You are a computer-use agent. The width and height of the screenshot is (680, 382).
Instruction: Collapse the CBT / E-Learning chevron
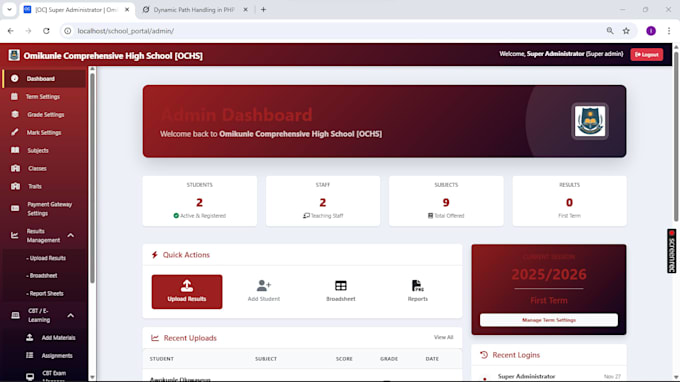click(71, 316)
